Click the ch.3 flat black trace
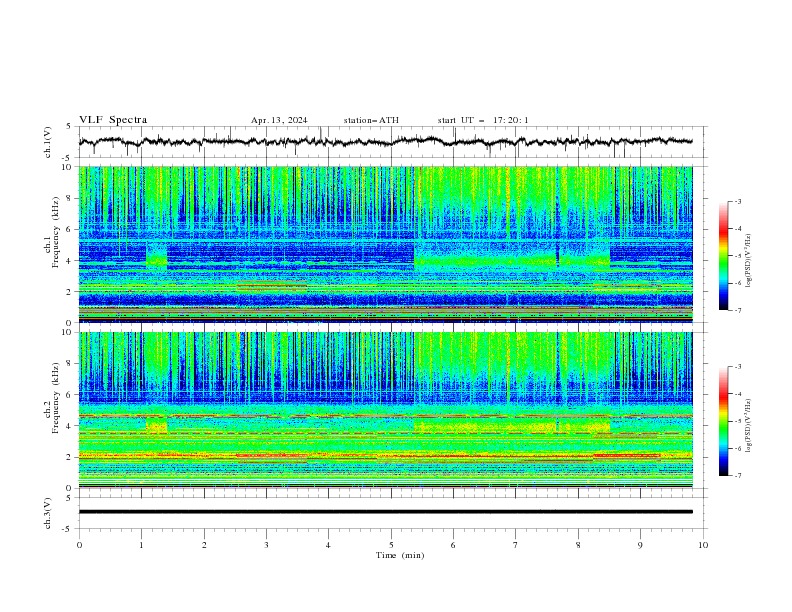Screen dimensions: 792x612 (x=385, y=512)
